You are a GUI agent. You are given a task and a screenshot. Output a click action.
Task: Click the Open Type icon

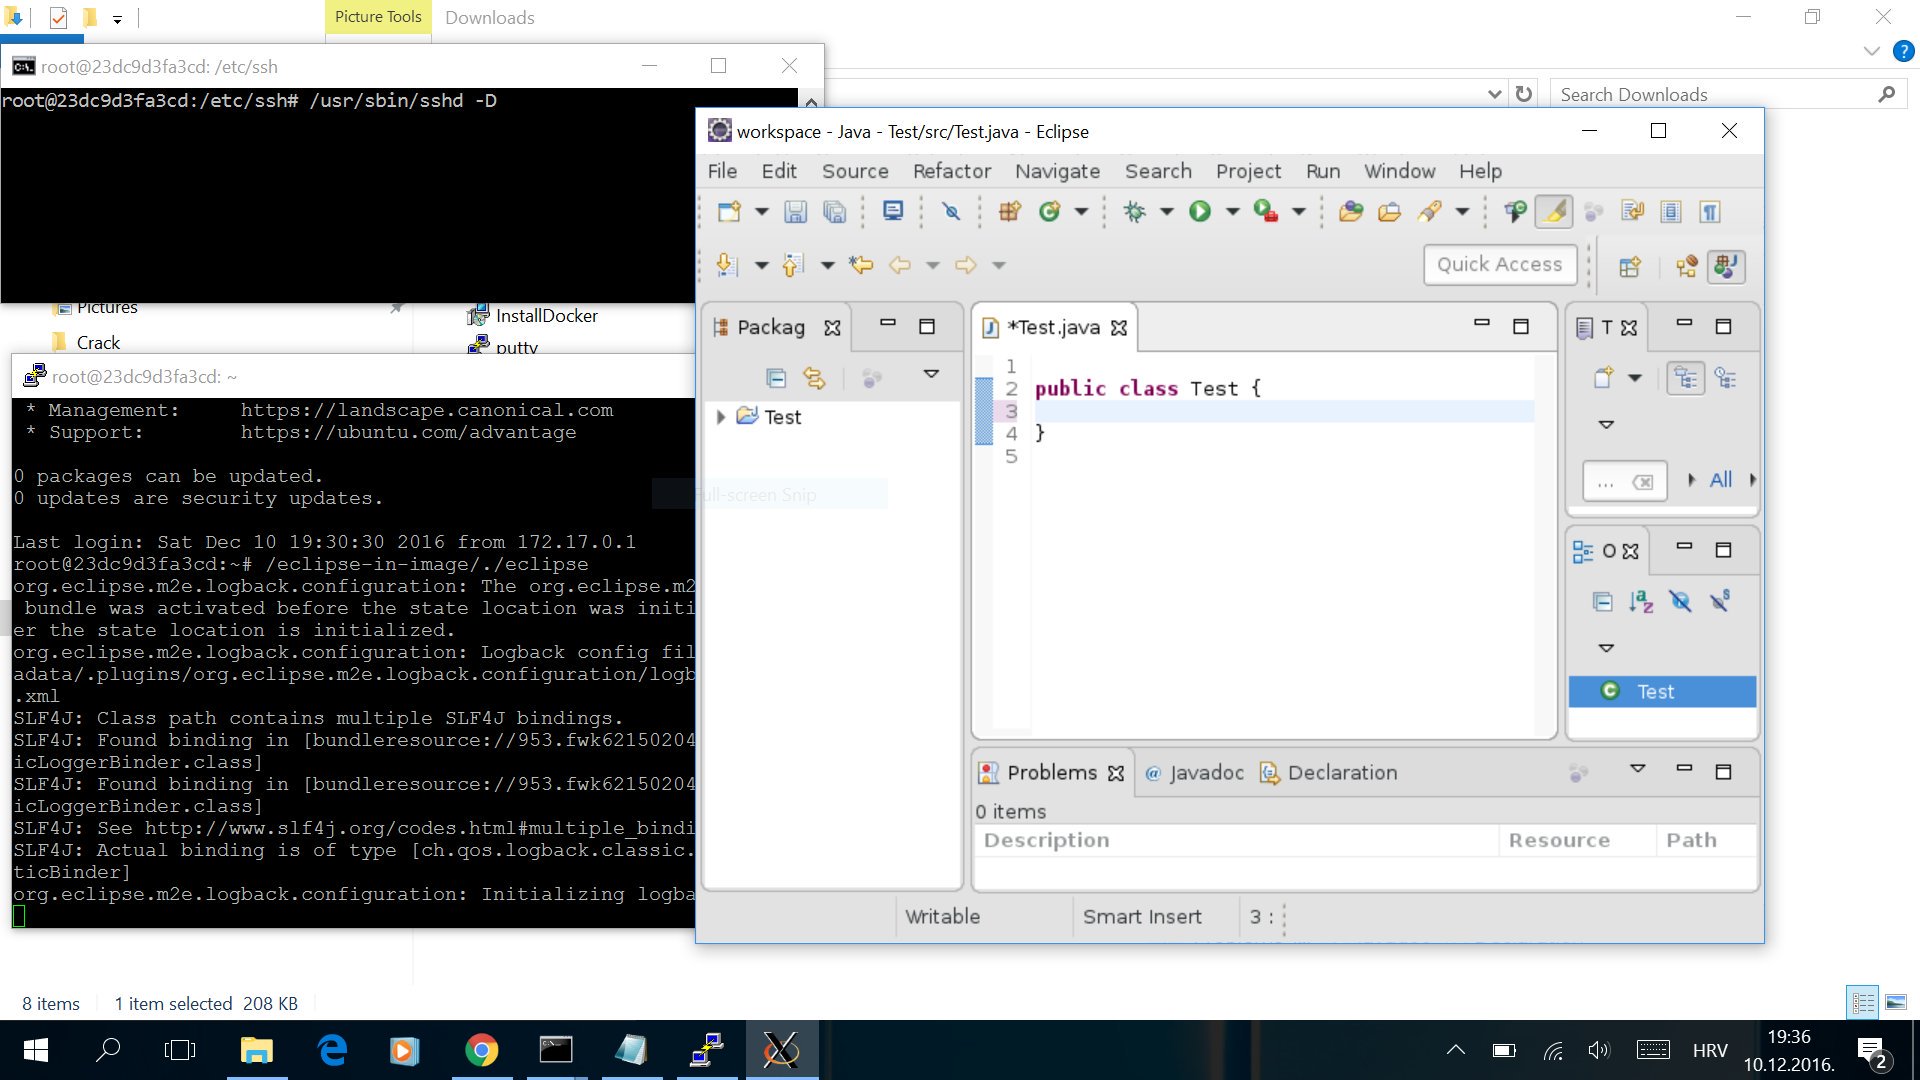1351,211
